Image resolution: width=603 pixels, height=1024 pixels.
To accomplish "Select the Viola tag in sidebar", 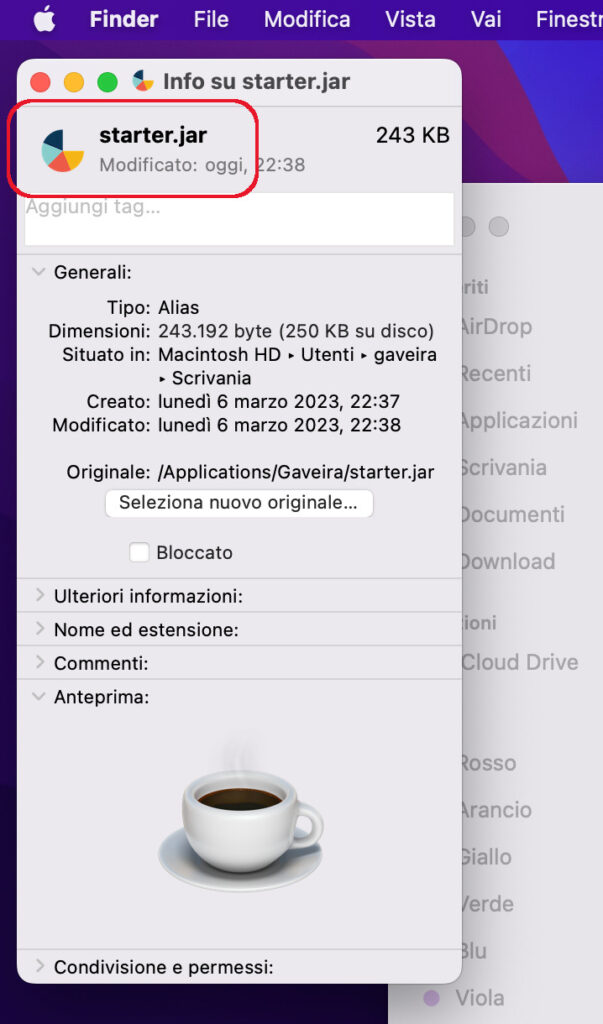I will (x=480, y=998).
